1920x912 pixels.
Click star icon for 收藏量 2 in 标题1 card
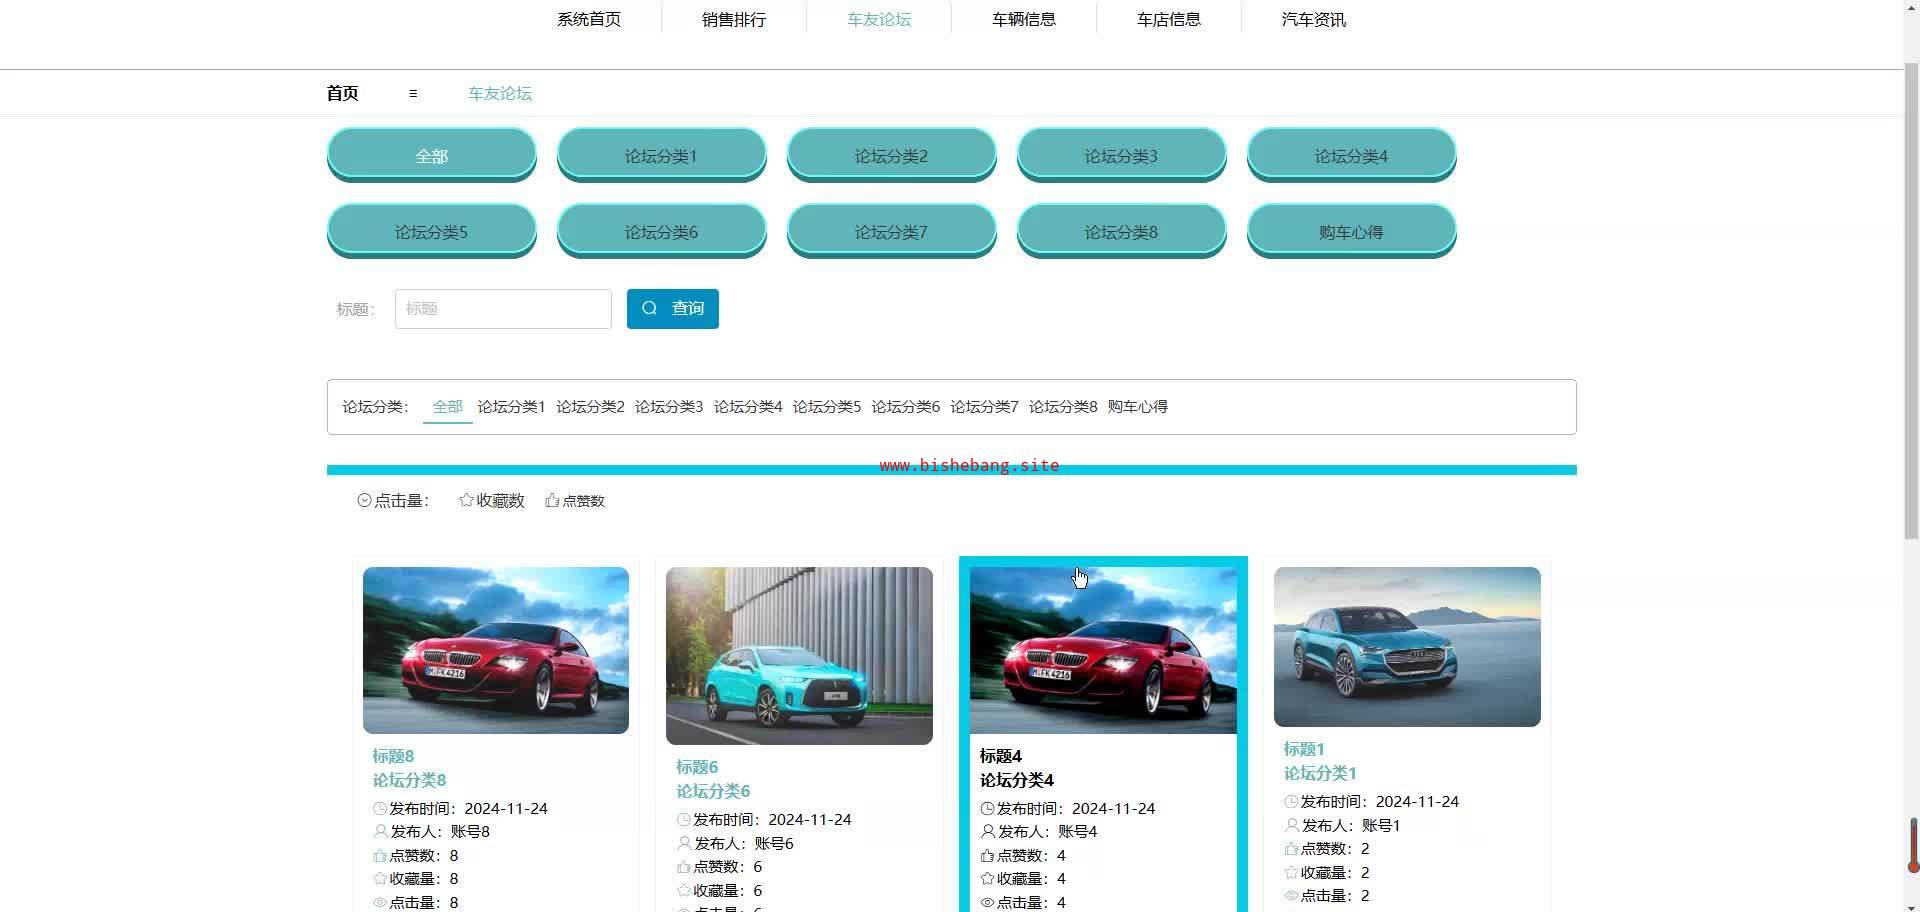[x=1291, y=872]
